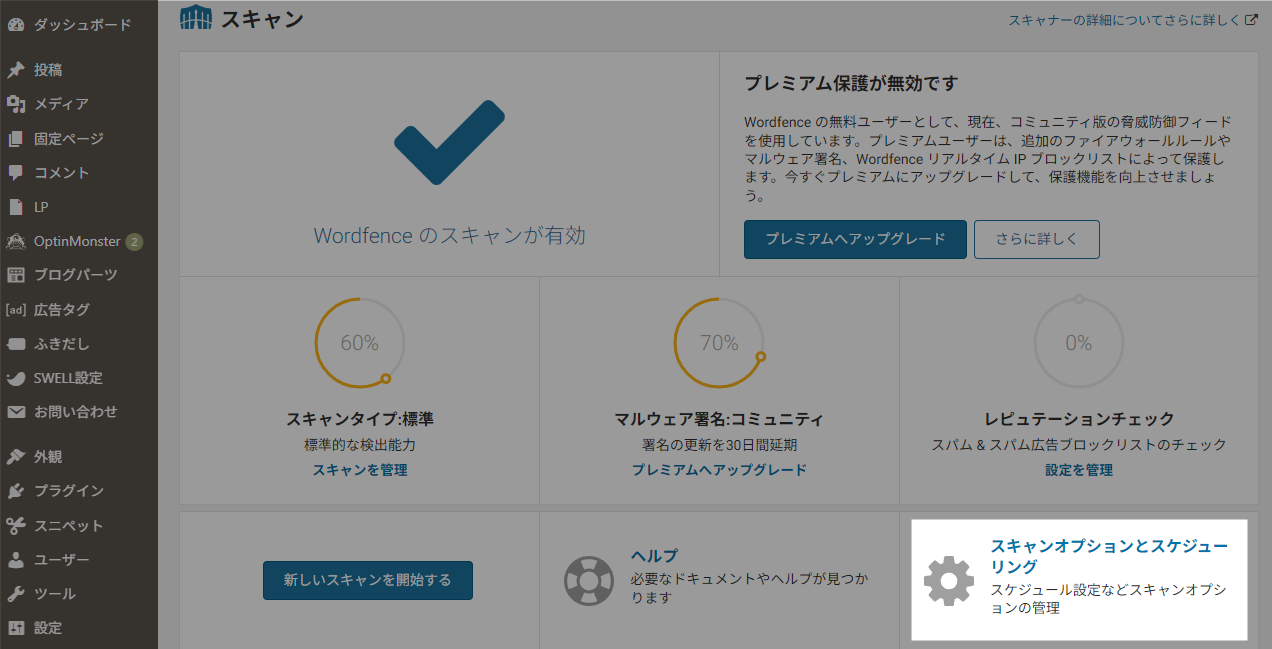Viewport: 1272px width, 649px height.
Task: Click the 60% scan type progress ring
Action: tap(358, 342)
